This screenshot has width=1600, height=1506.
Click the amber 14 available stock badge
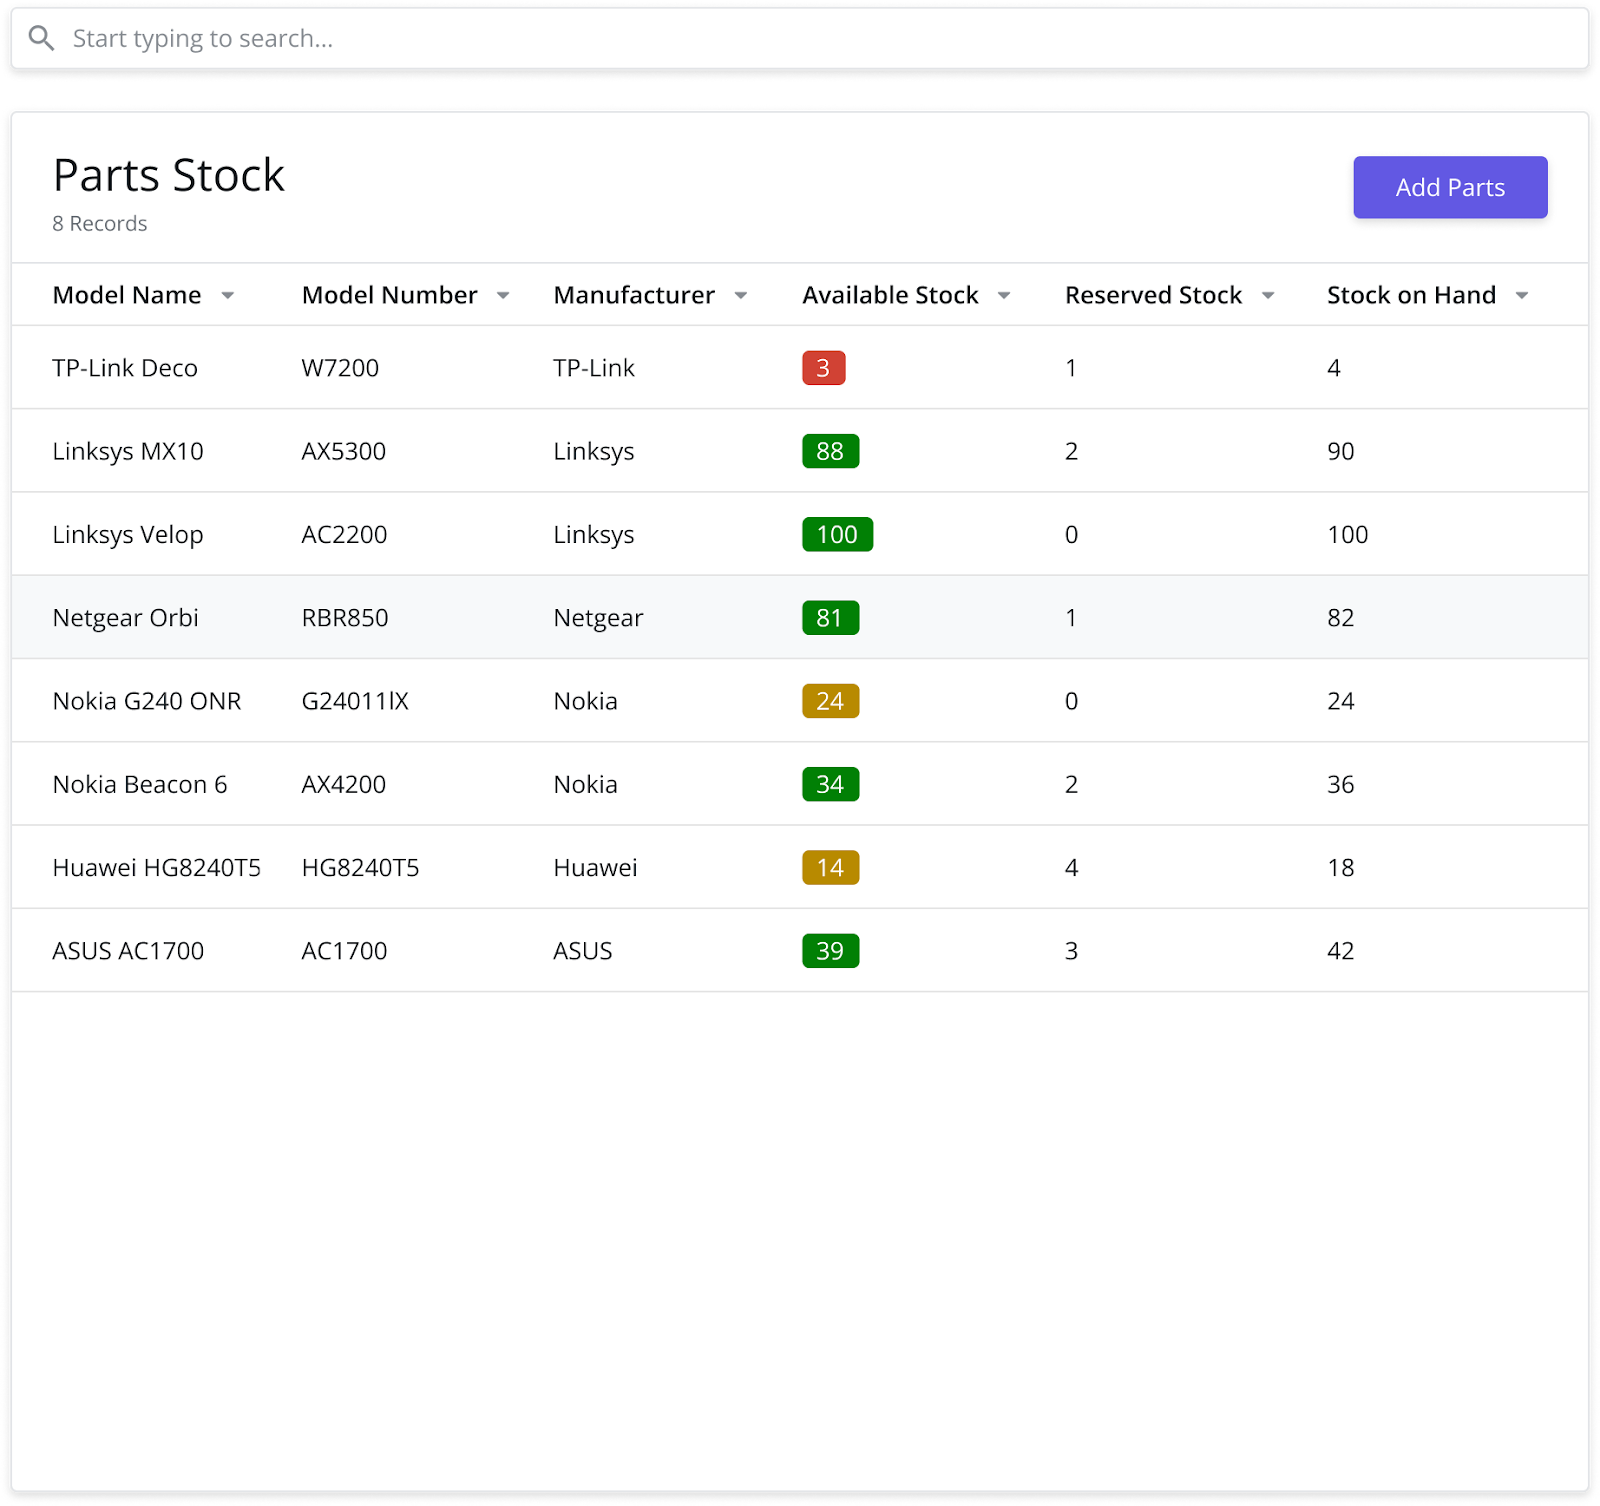tap(831, 867)
